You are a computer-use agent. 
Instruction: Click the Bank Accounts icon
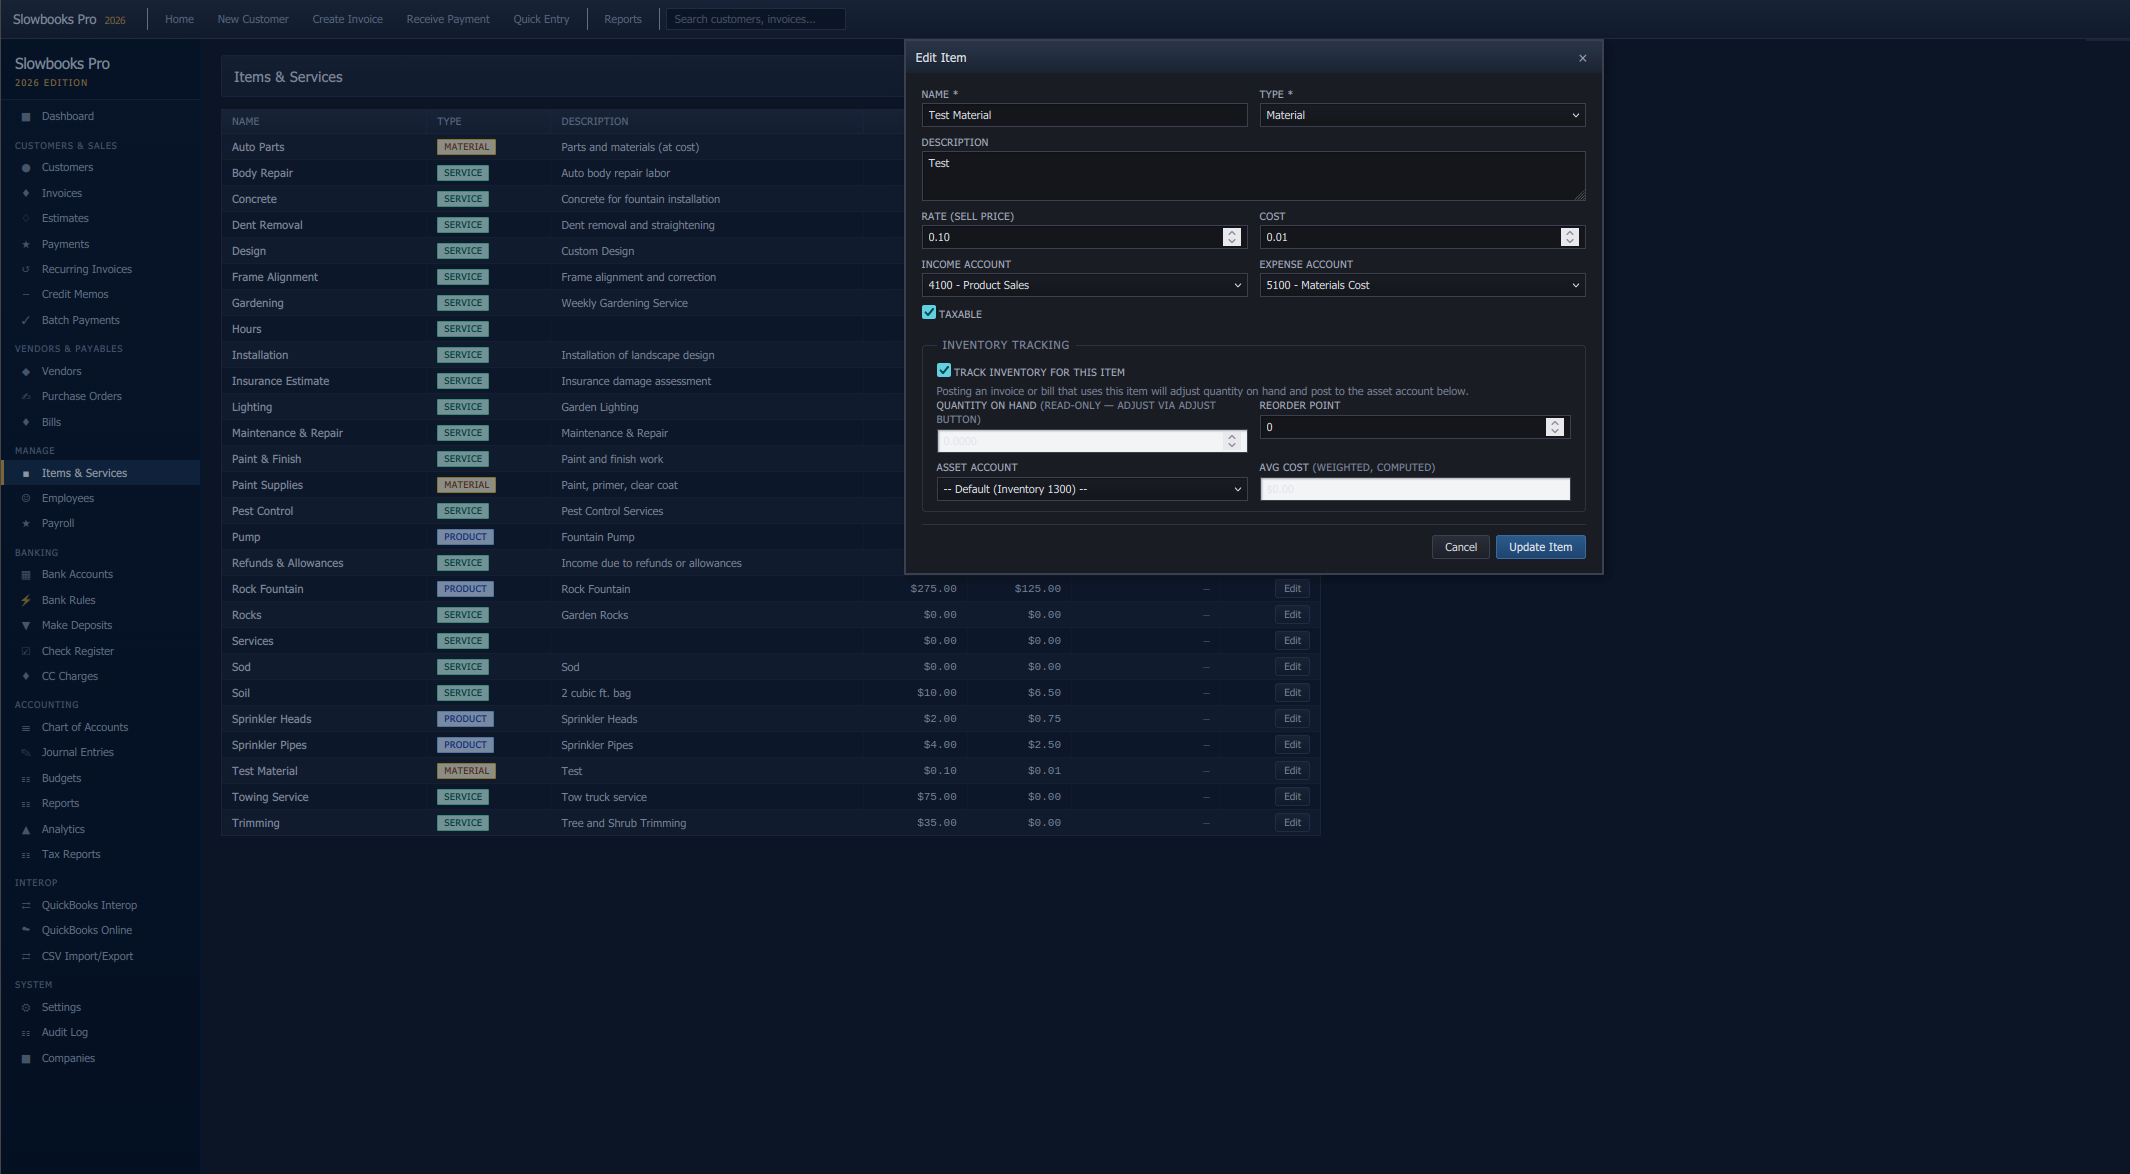(26, 575)
